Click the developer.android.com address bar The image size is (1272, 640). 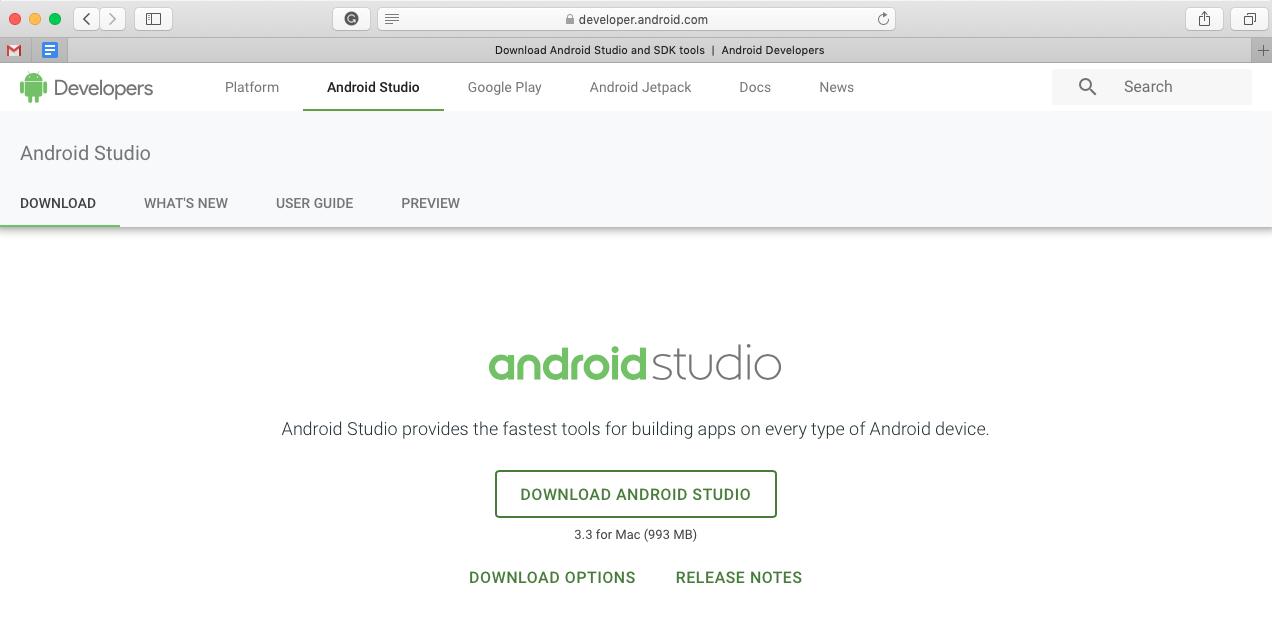[636, 19]
